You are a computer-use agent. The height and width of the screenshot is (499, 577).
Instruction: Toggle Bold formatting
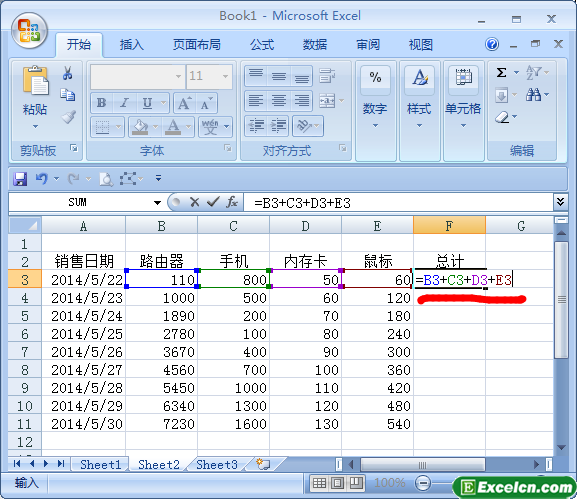102,103
